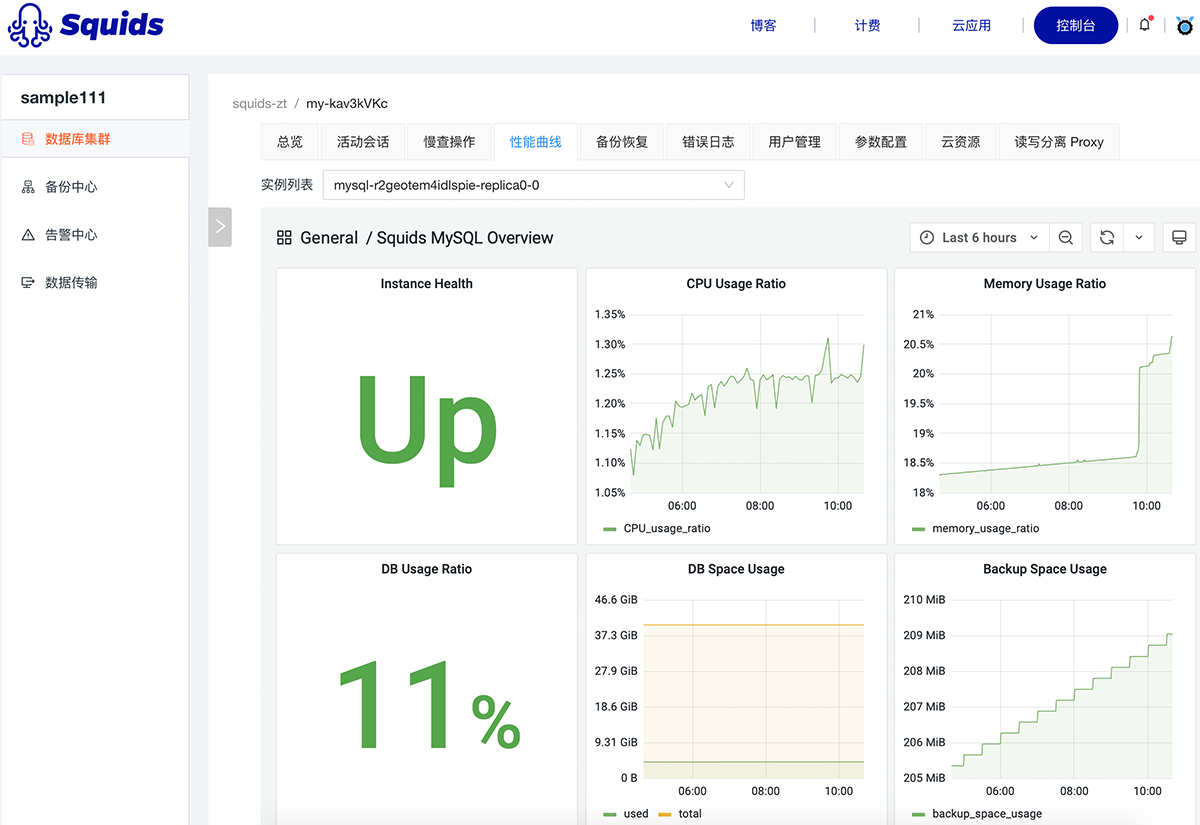Open the Last 6 hours time picker
Viewport: 1200px width, 825px height.
tap(979, 238)
